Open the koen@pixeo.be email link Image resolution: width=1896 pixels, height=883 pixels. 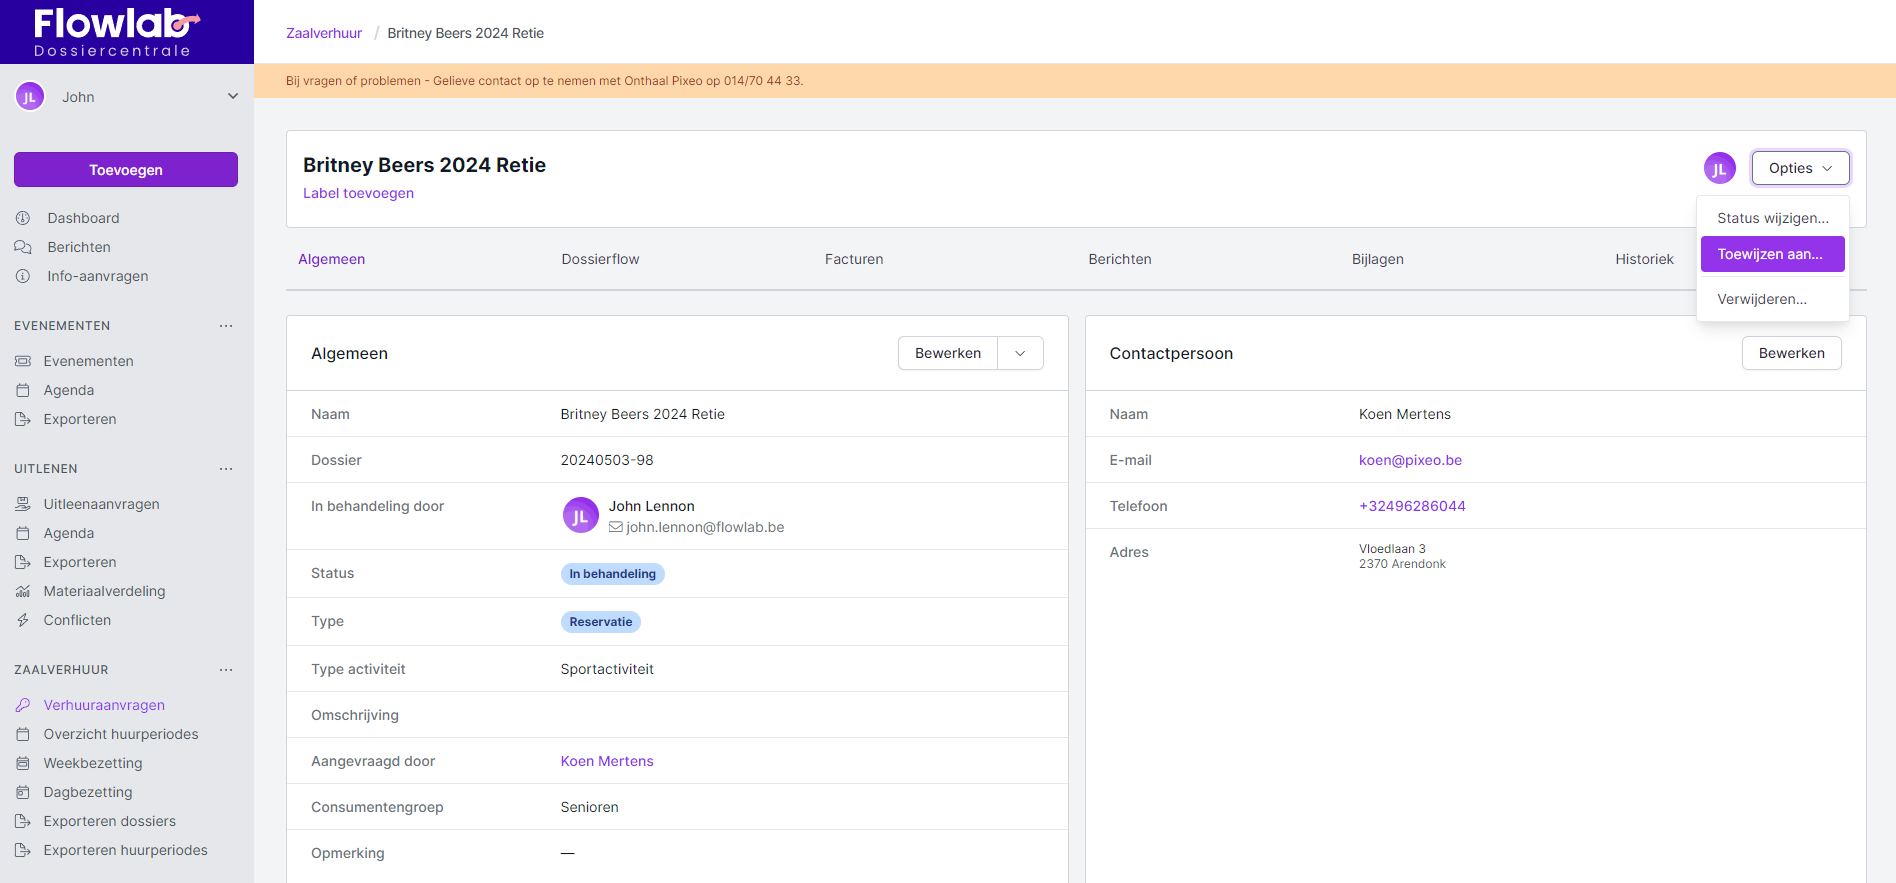click(1410, 460)
